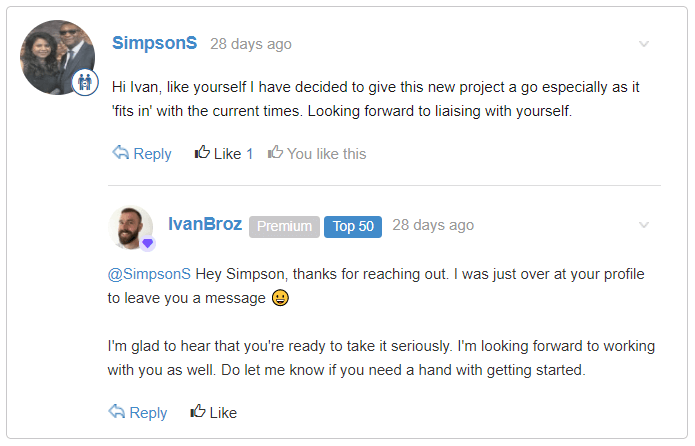Click IvanBroz profile picture
Image resolution: width=695 pixels, height=446 pixels.
(130, 227)
